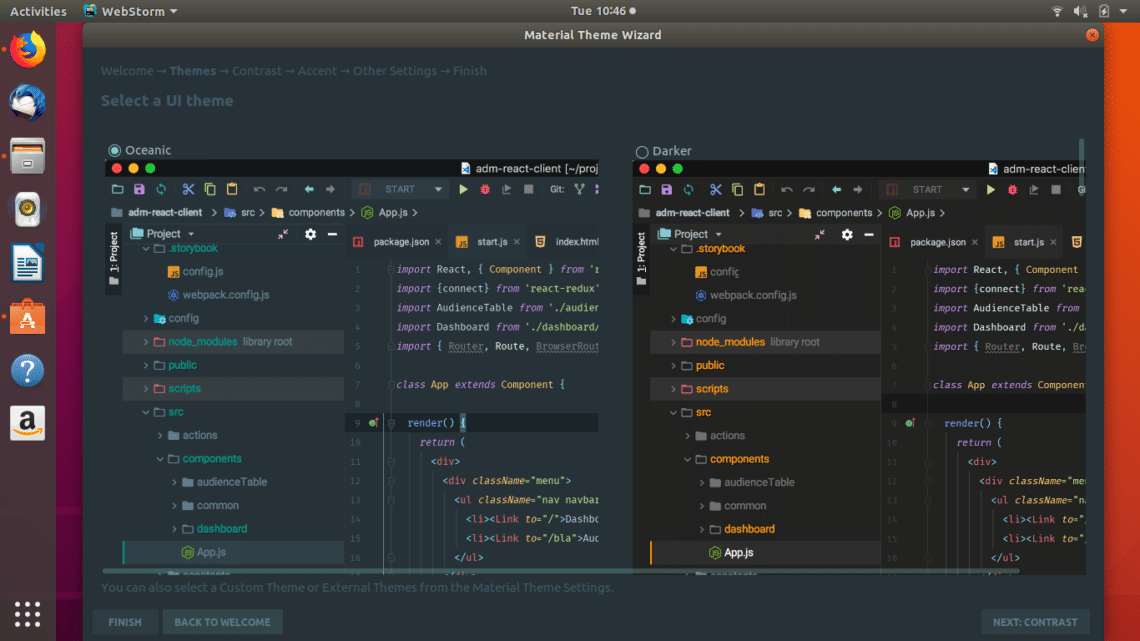Click the Undo arrow in the Oceanic preview toolbar
1140x641 pixels.
point(260,189)
